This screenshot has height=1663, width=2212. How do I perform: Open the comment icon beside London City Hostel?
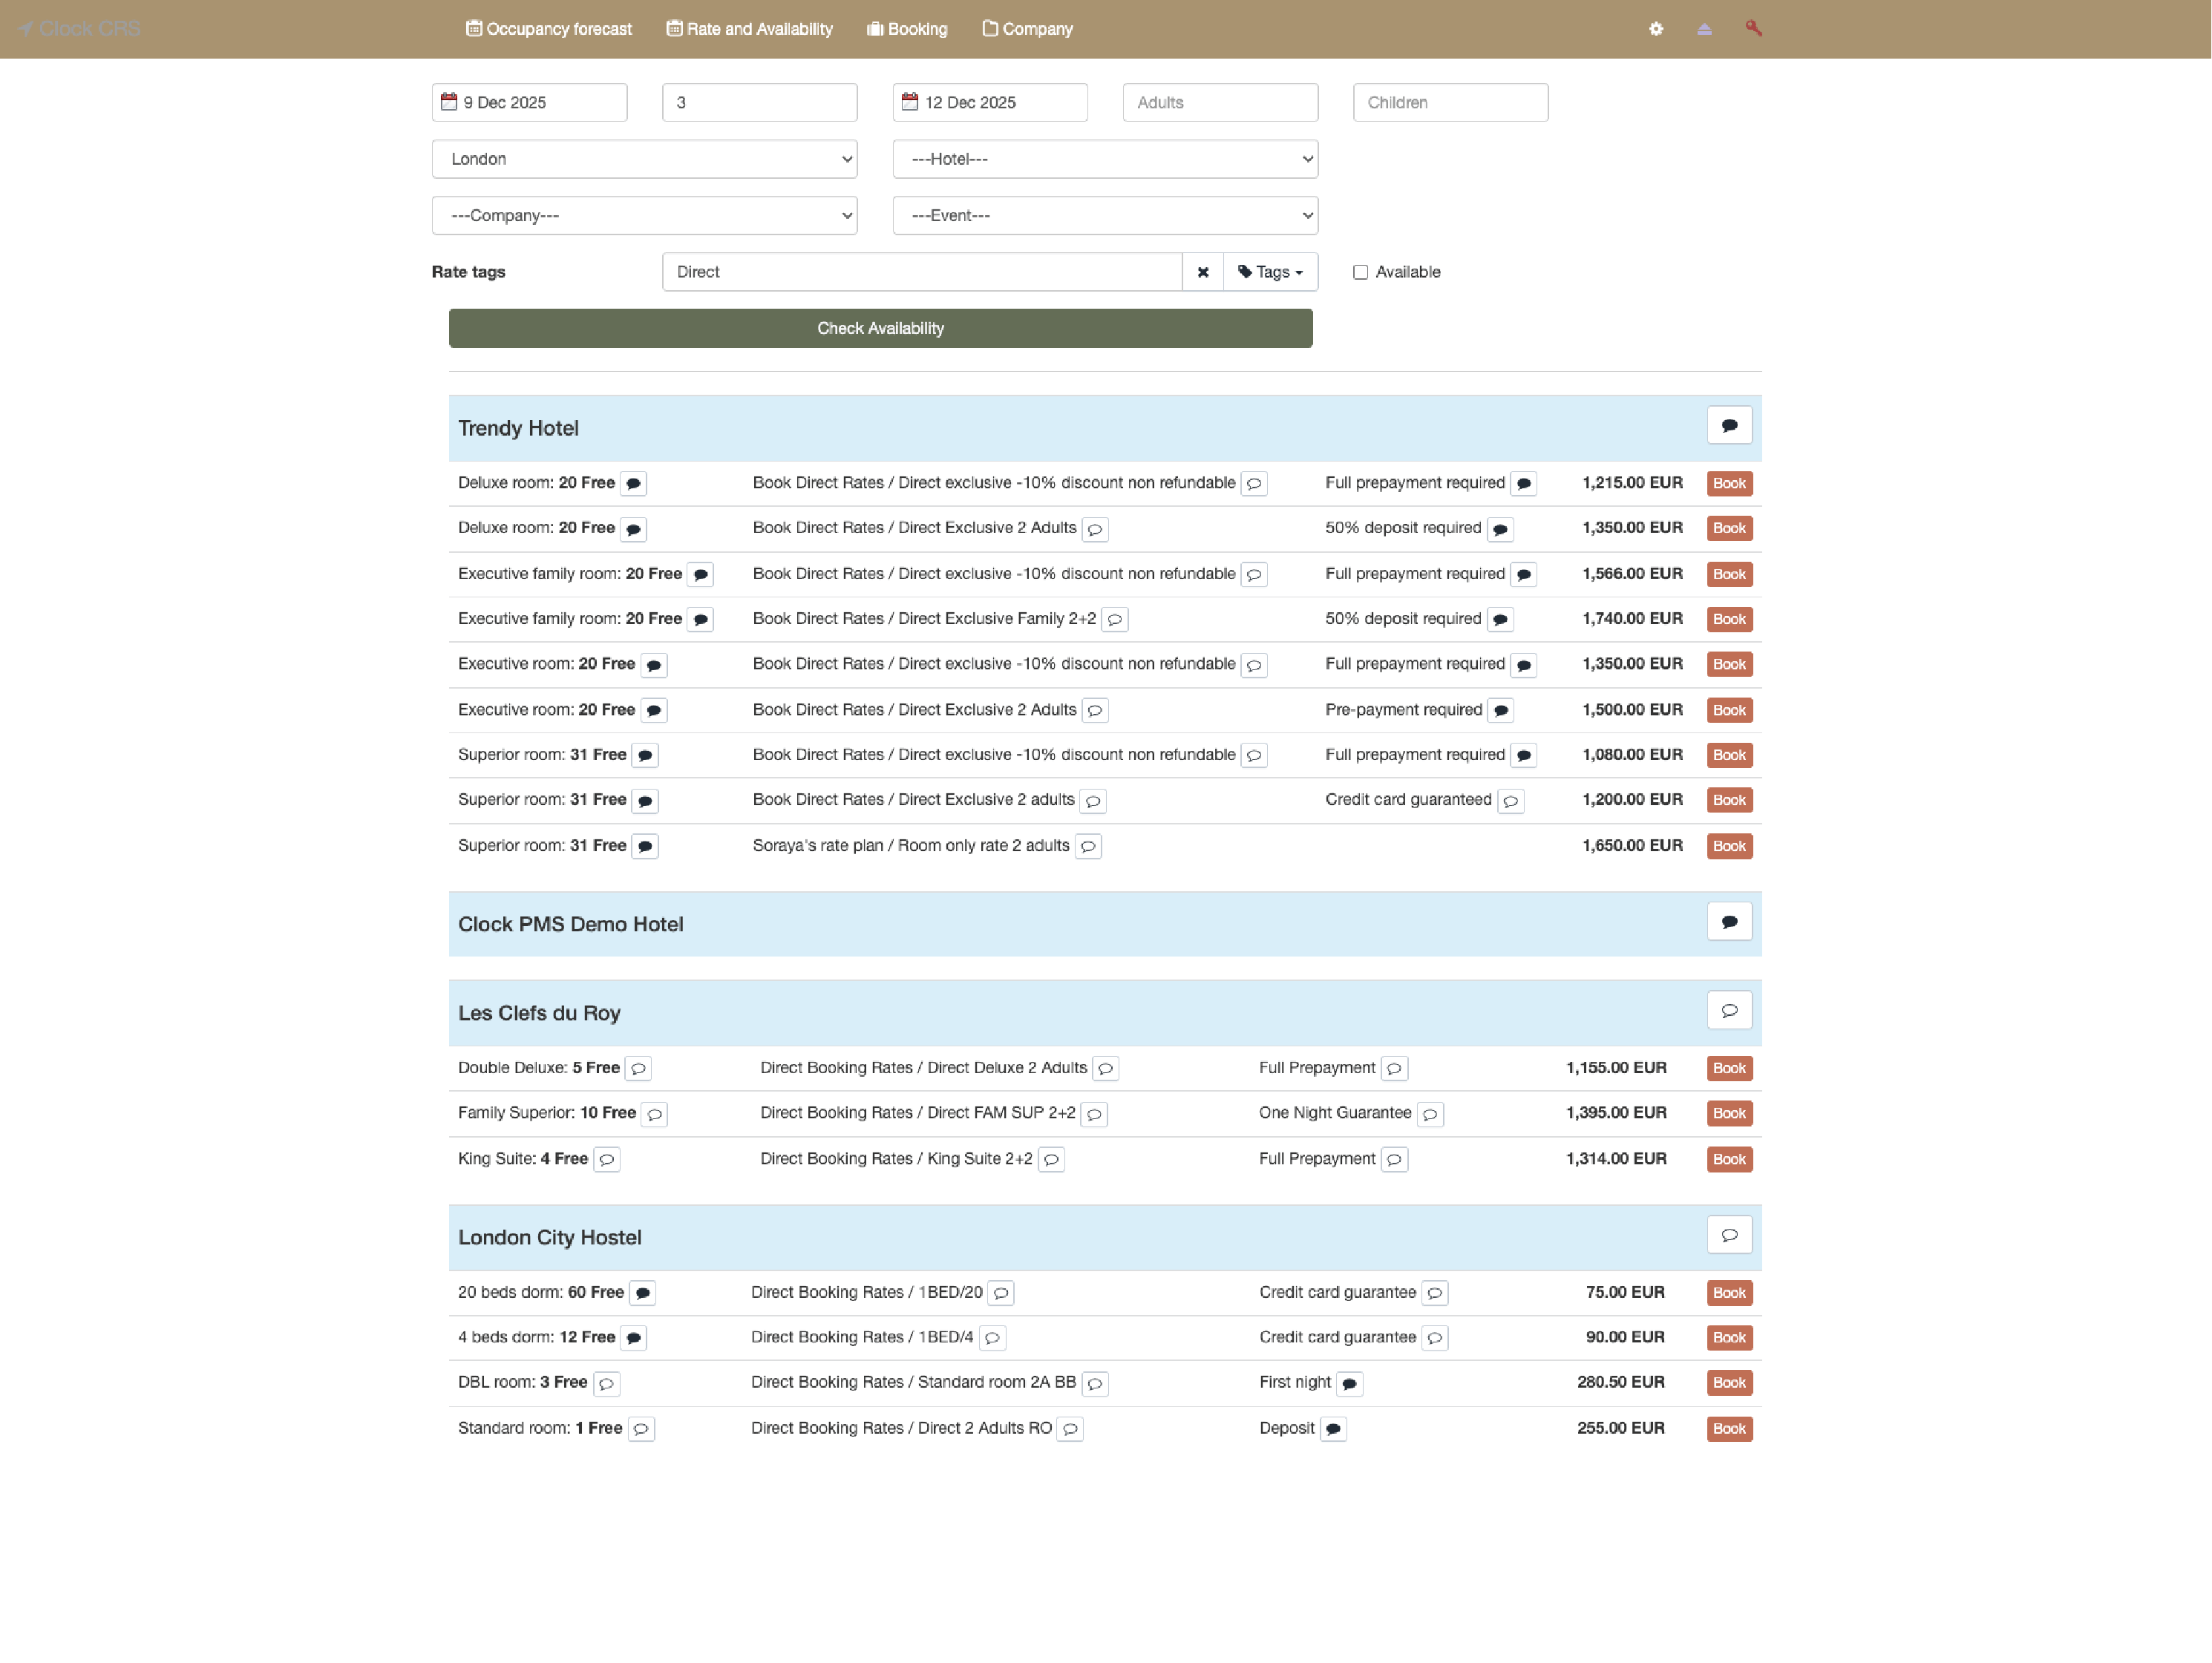(x=1730, y=1234)
